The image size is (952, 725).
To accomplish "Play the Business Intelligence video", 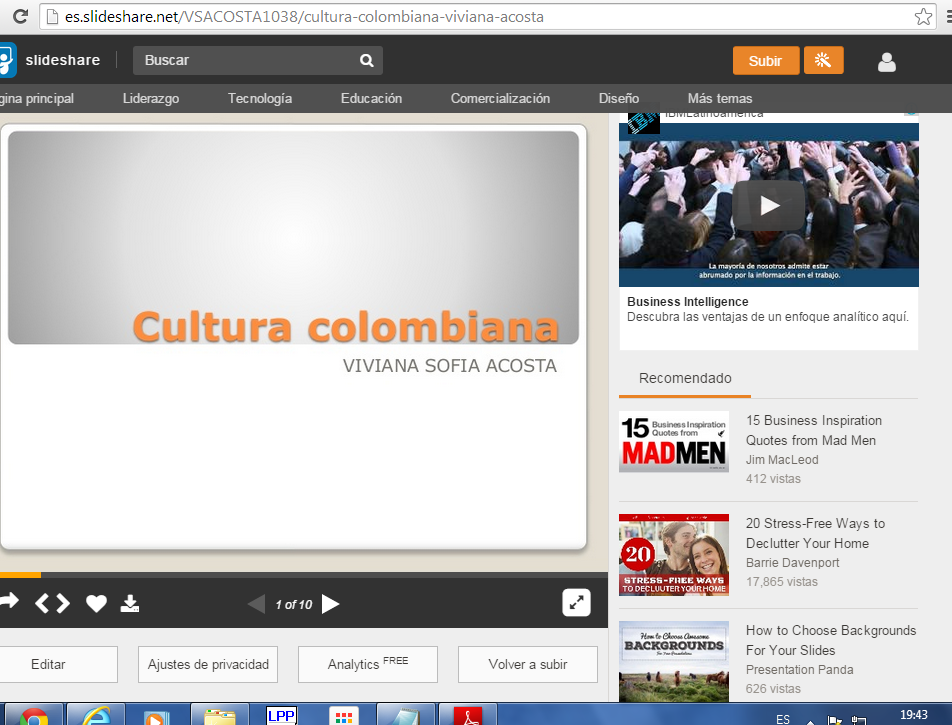I will pyautogui.click(x=768, y=205).
